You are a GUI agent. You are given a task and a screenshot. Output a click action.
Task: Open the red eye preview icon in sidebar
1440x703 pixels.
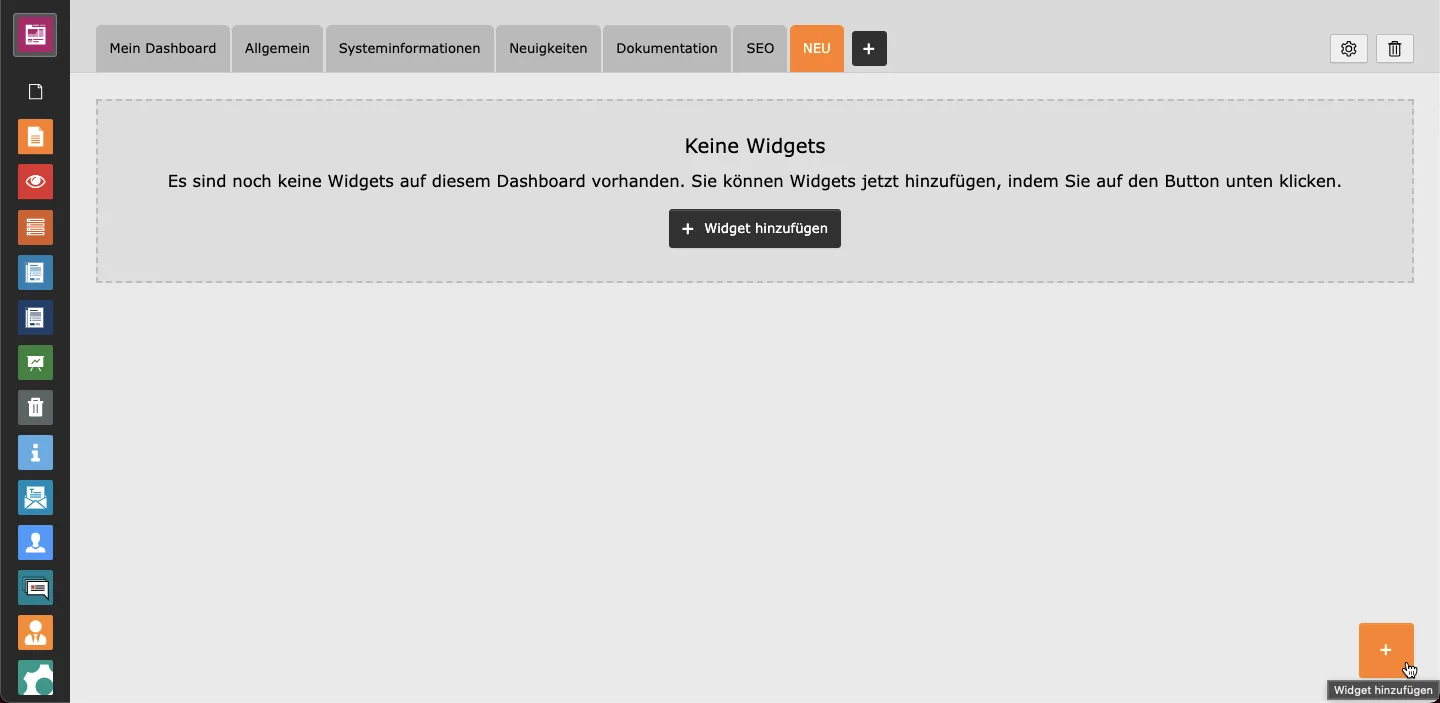click(x=35, y=182)
